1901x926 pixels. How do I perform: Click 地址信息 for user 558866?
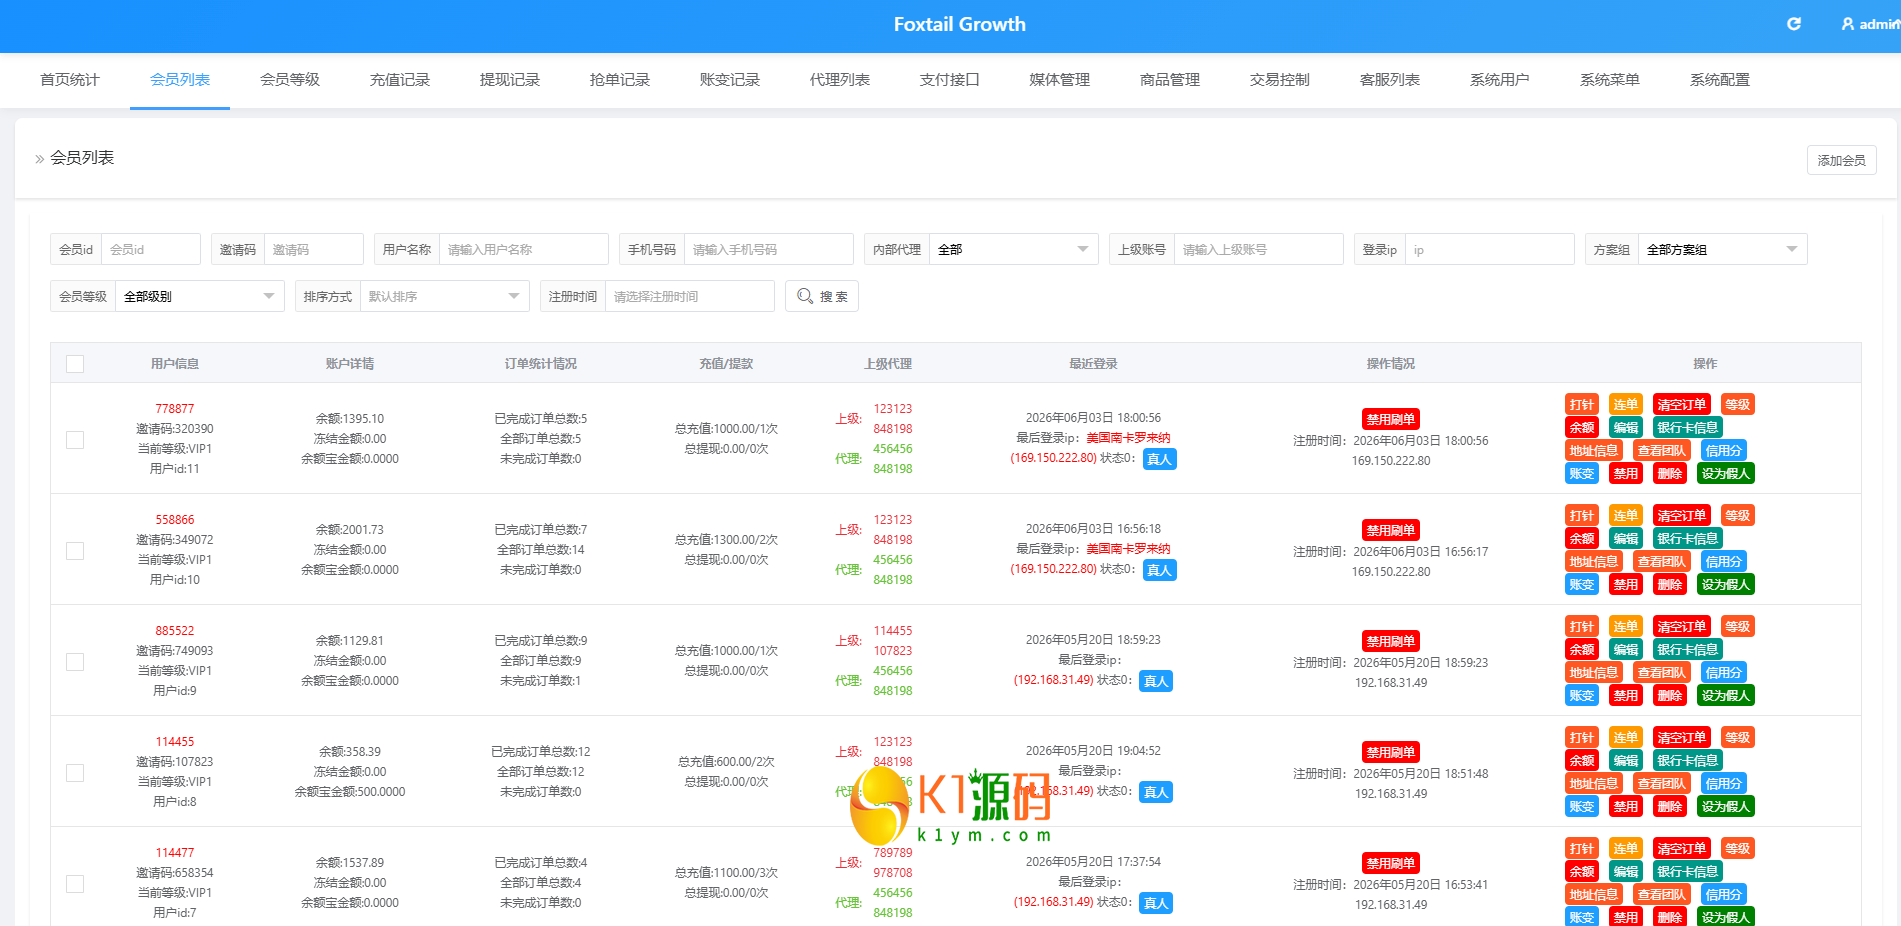pyautogui.click(x=1594, y=562)
